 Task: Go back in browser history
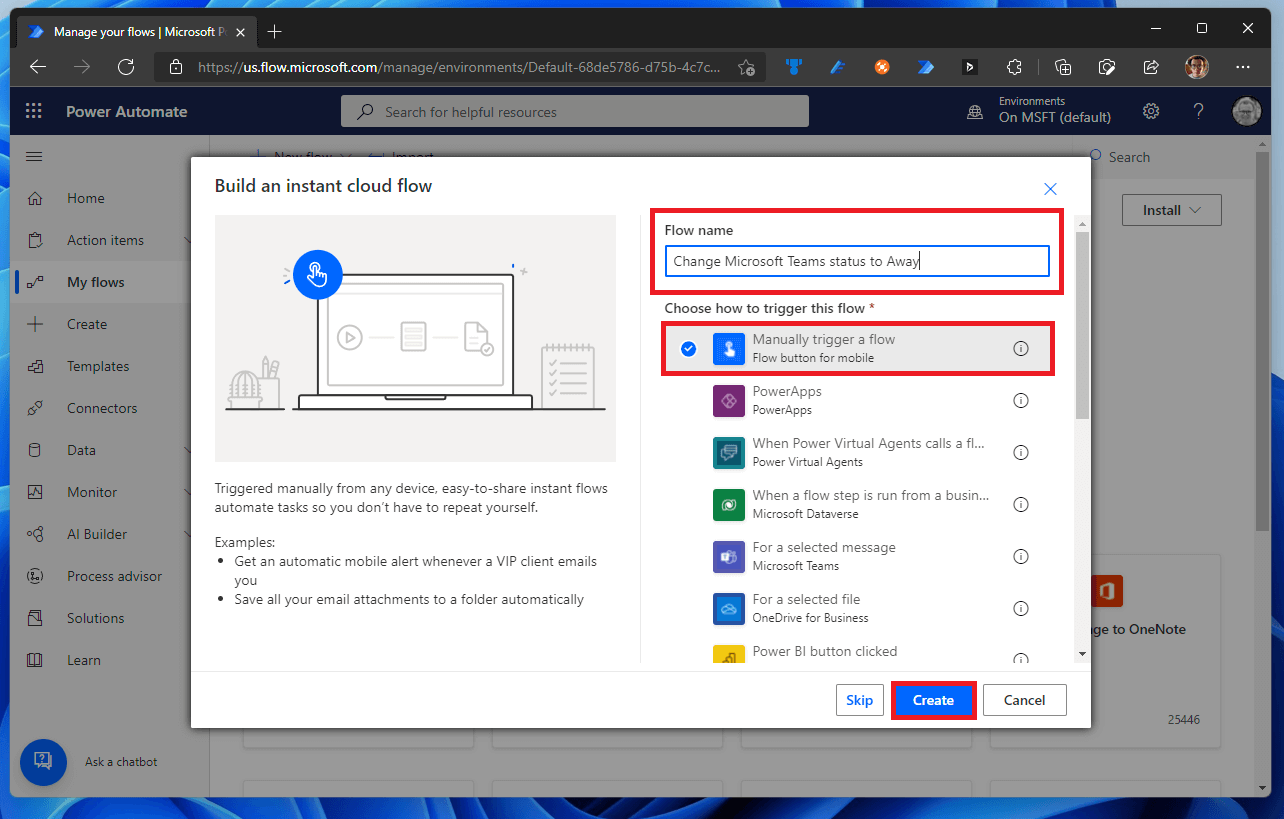[38, 67]
